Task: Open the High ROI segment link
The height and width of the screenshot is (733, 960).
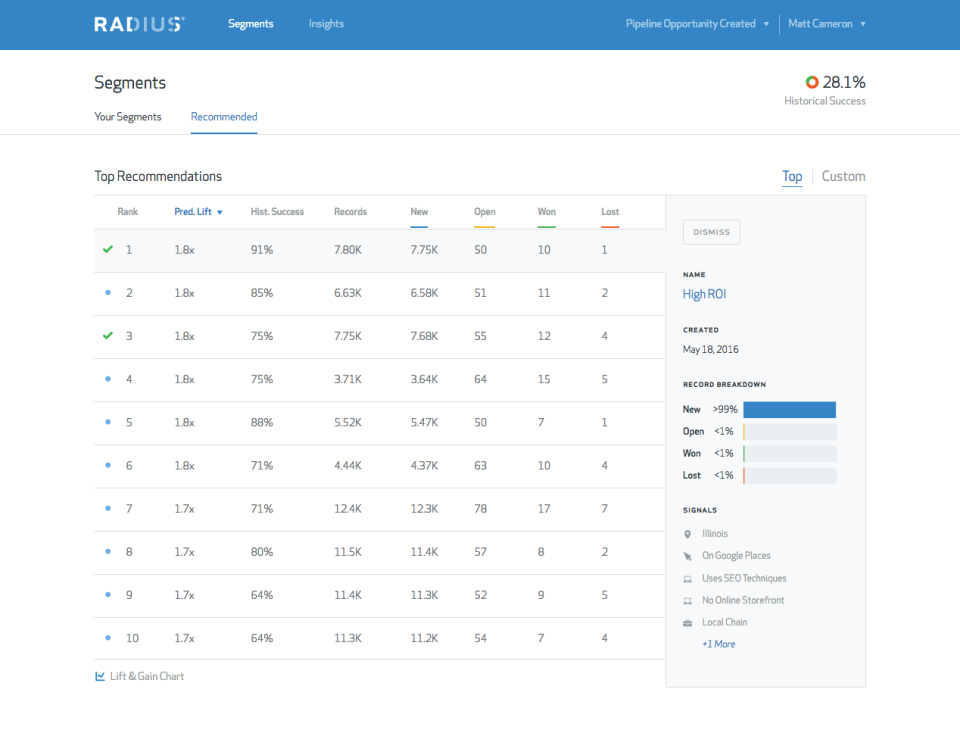Action: click(x=703, y=296)
